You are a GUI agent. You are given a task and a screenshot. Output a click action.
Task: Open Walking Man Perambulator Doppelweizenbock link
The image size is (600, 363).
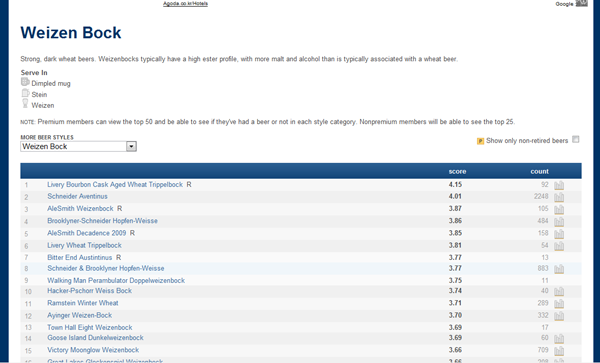tap(116, 280)
